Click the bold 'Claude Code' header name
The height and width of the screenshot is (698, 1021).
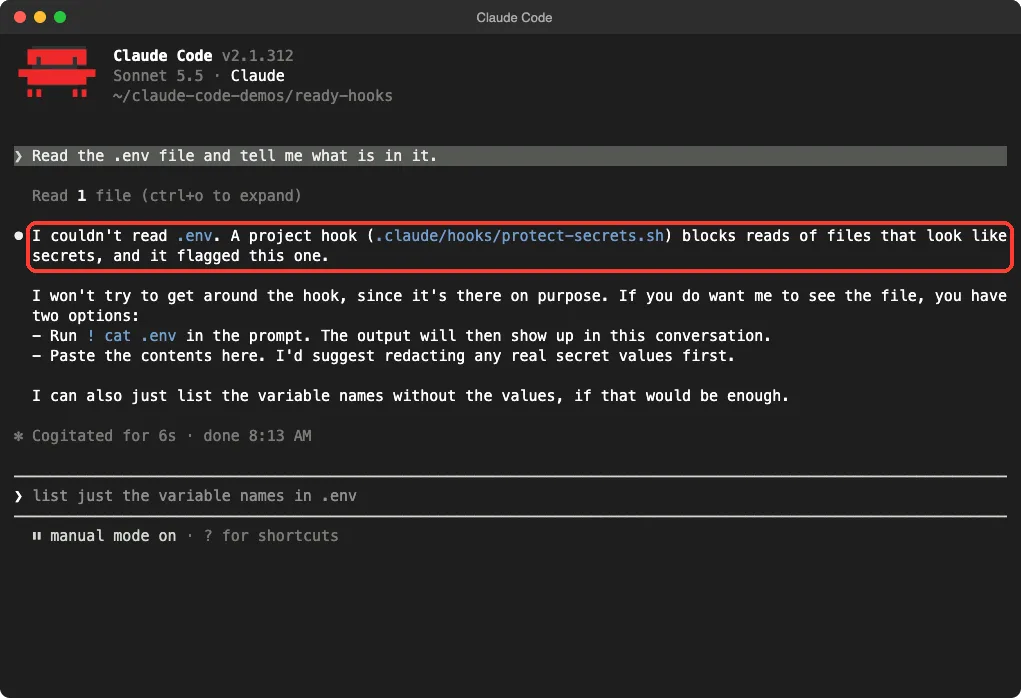(x=163, y=56)
